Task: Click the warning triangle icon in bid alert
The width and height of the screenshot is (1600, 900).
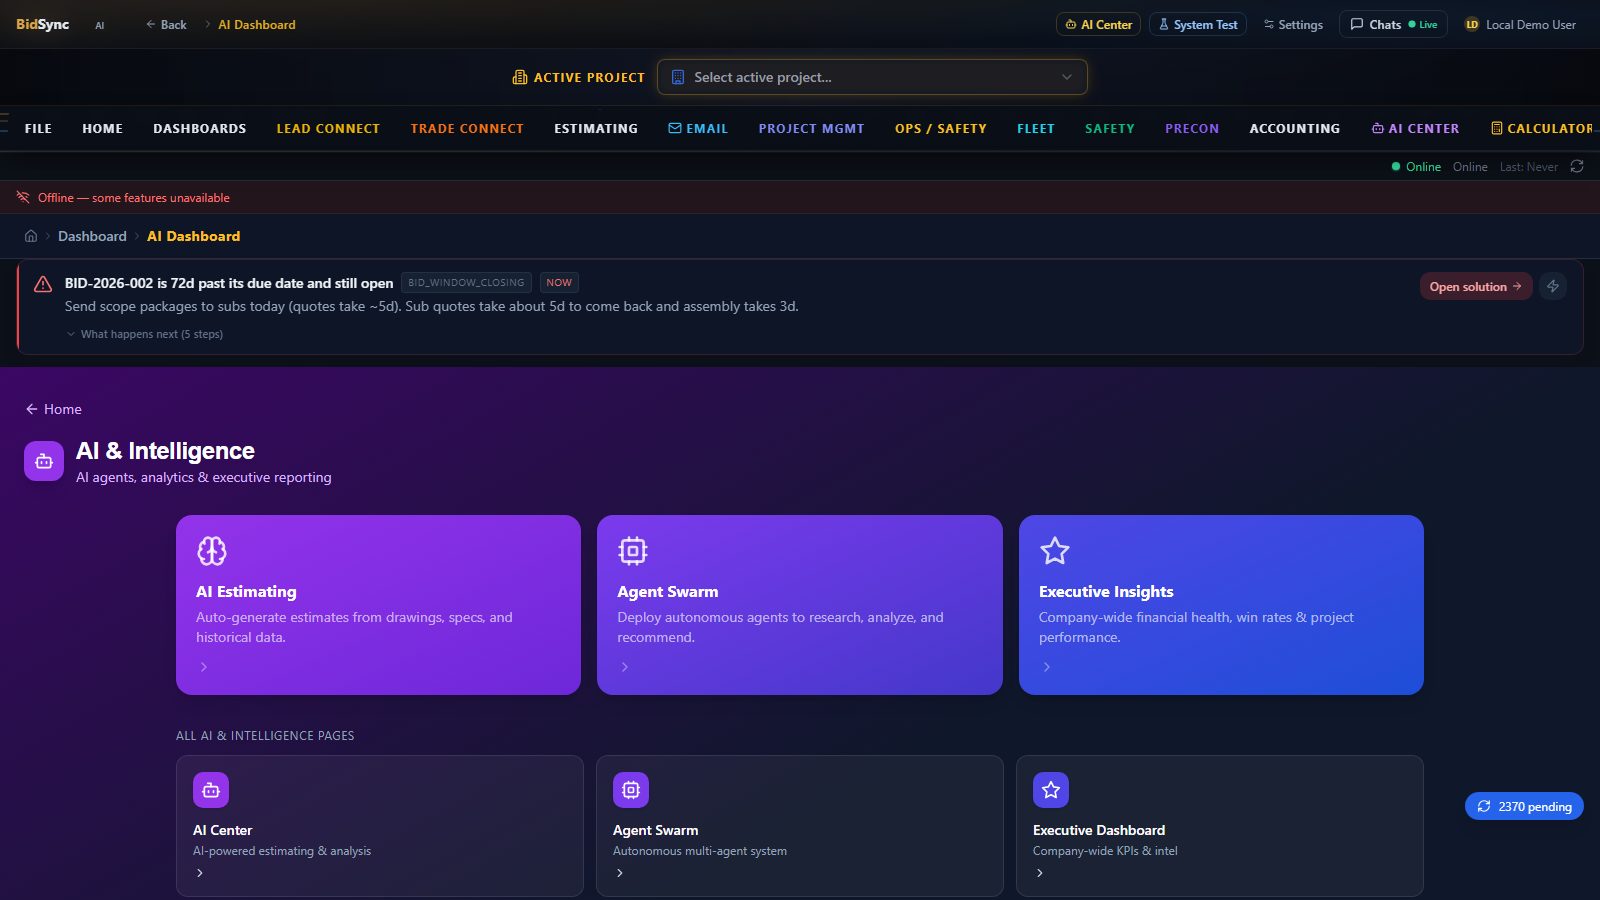Action: (43, 284)
